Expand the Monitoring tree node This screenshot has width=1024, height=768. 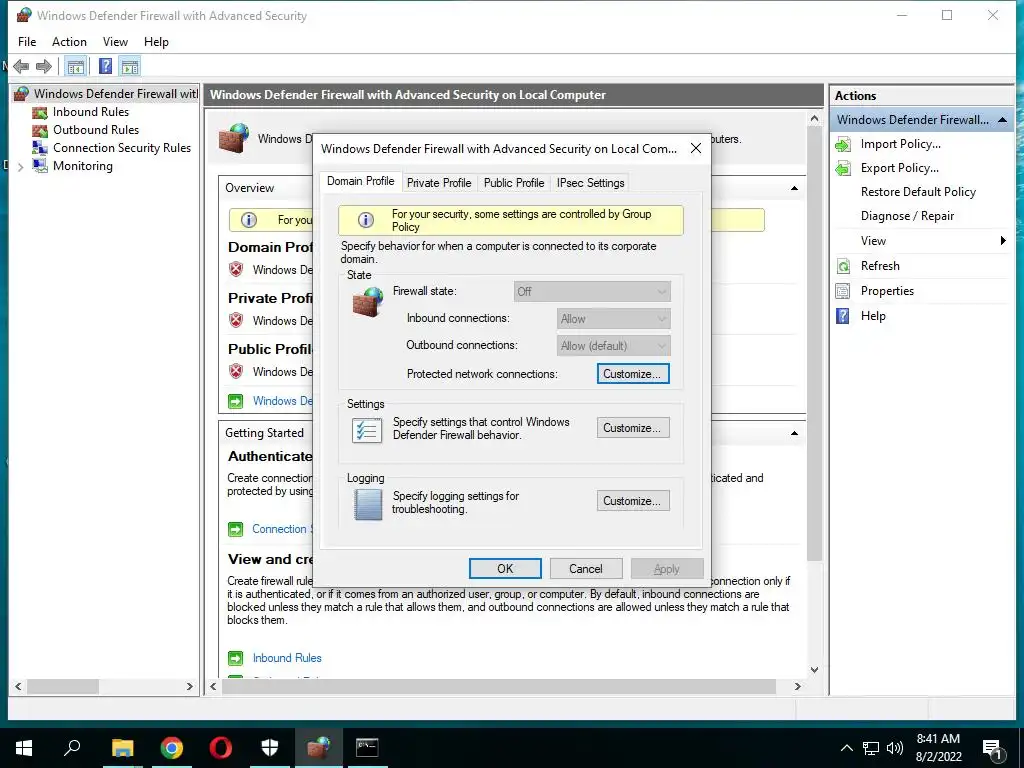(20, 167)
